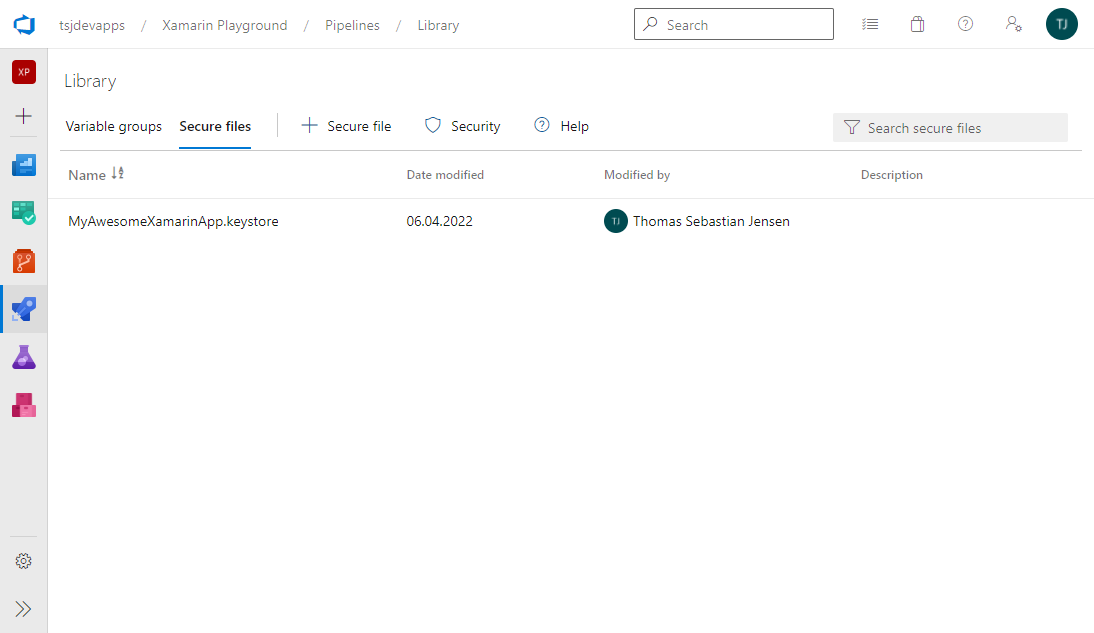
Task: Open Test Plans flask icon
Action: pyautogui.click(x=24, y=357)
